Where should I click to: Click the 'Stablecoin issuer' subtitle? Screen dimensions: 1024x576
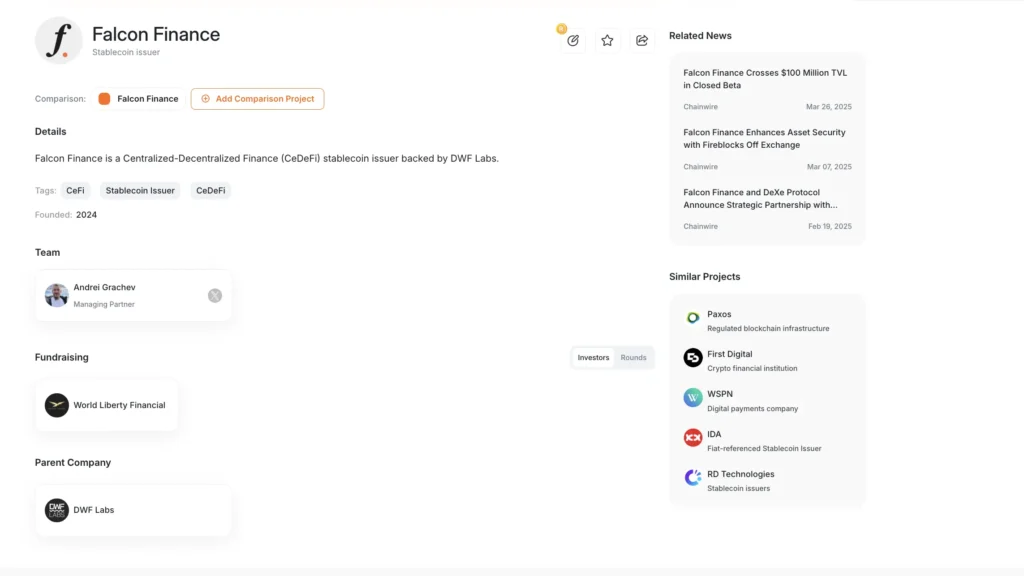click(126, 52)
